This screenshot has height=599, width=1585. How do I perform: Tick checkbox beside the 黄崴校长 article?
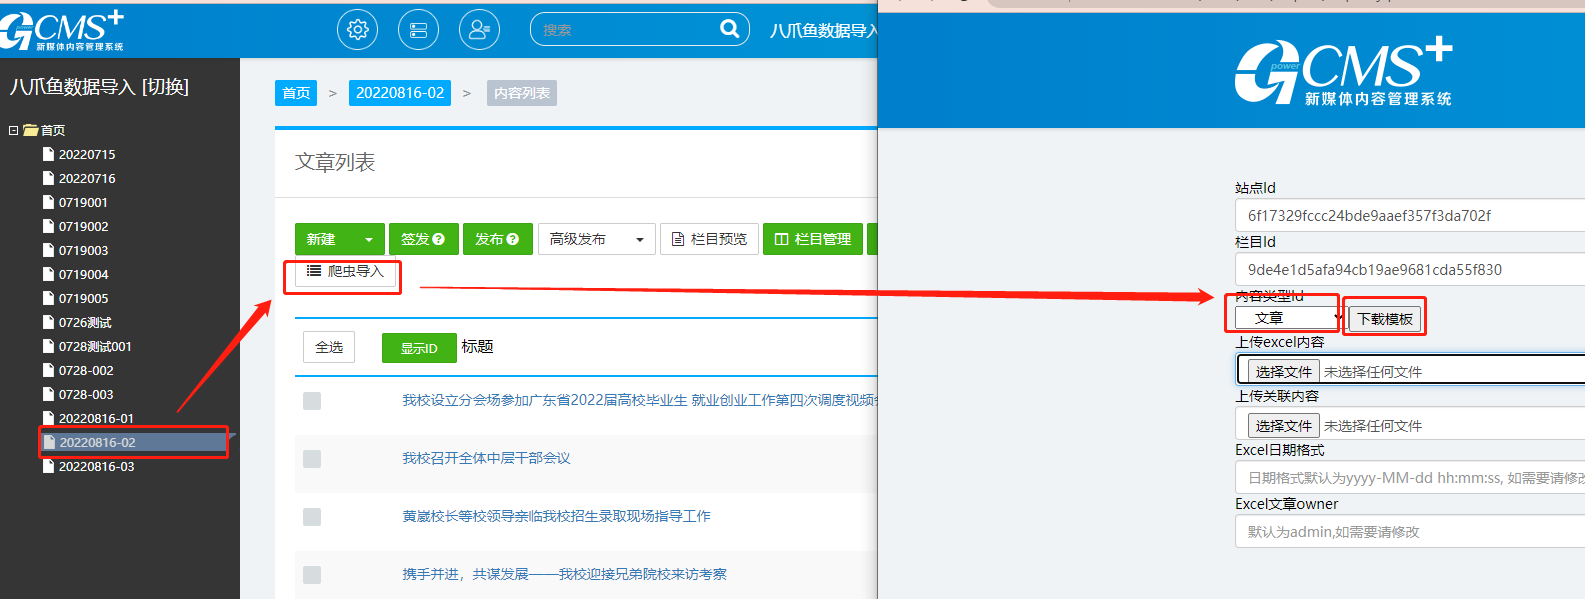coord(312,517)
